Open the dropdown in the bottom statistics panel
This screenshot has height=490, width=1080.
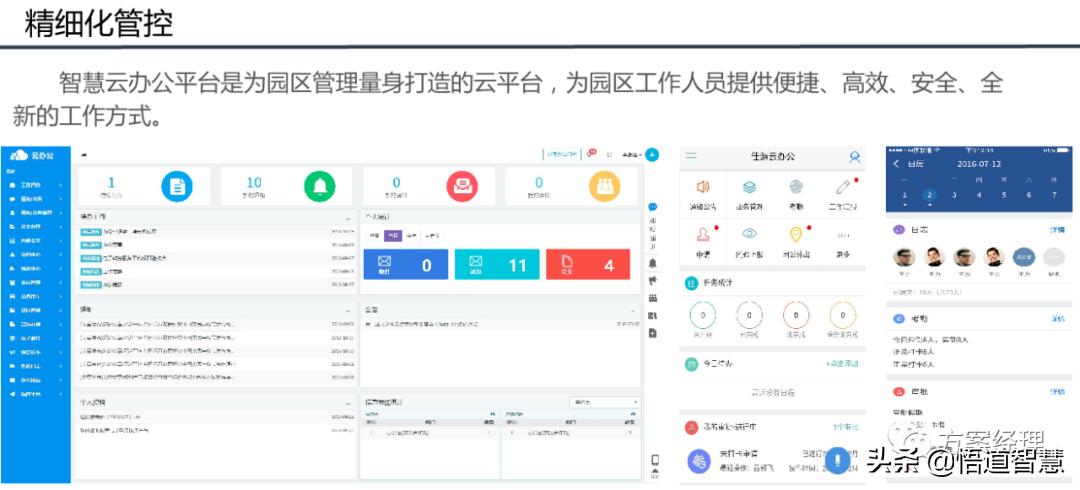[603, 402]
